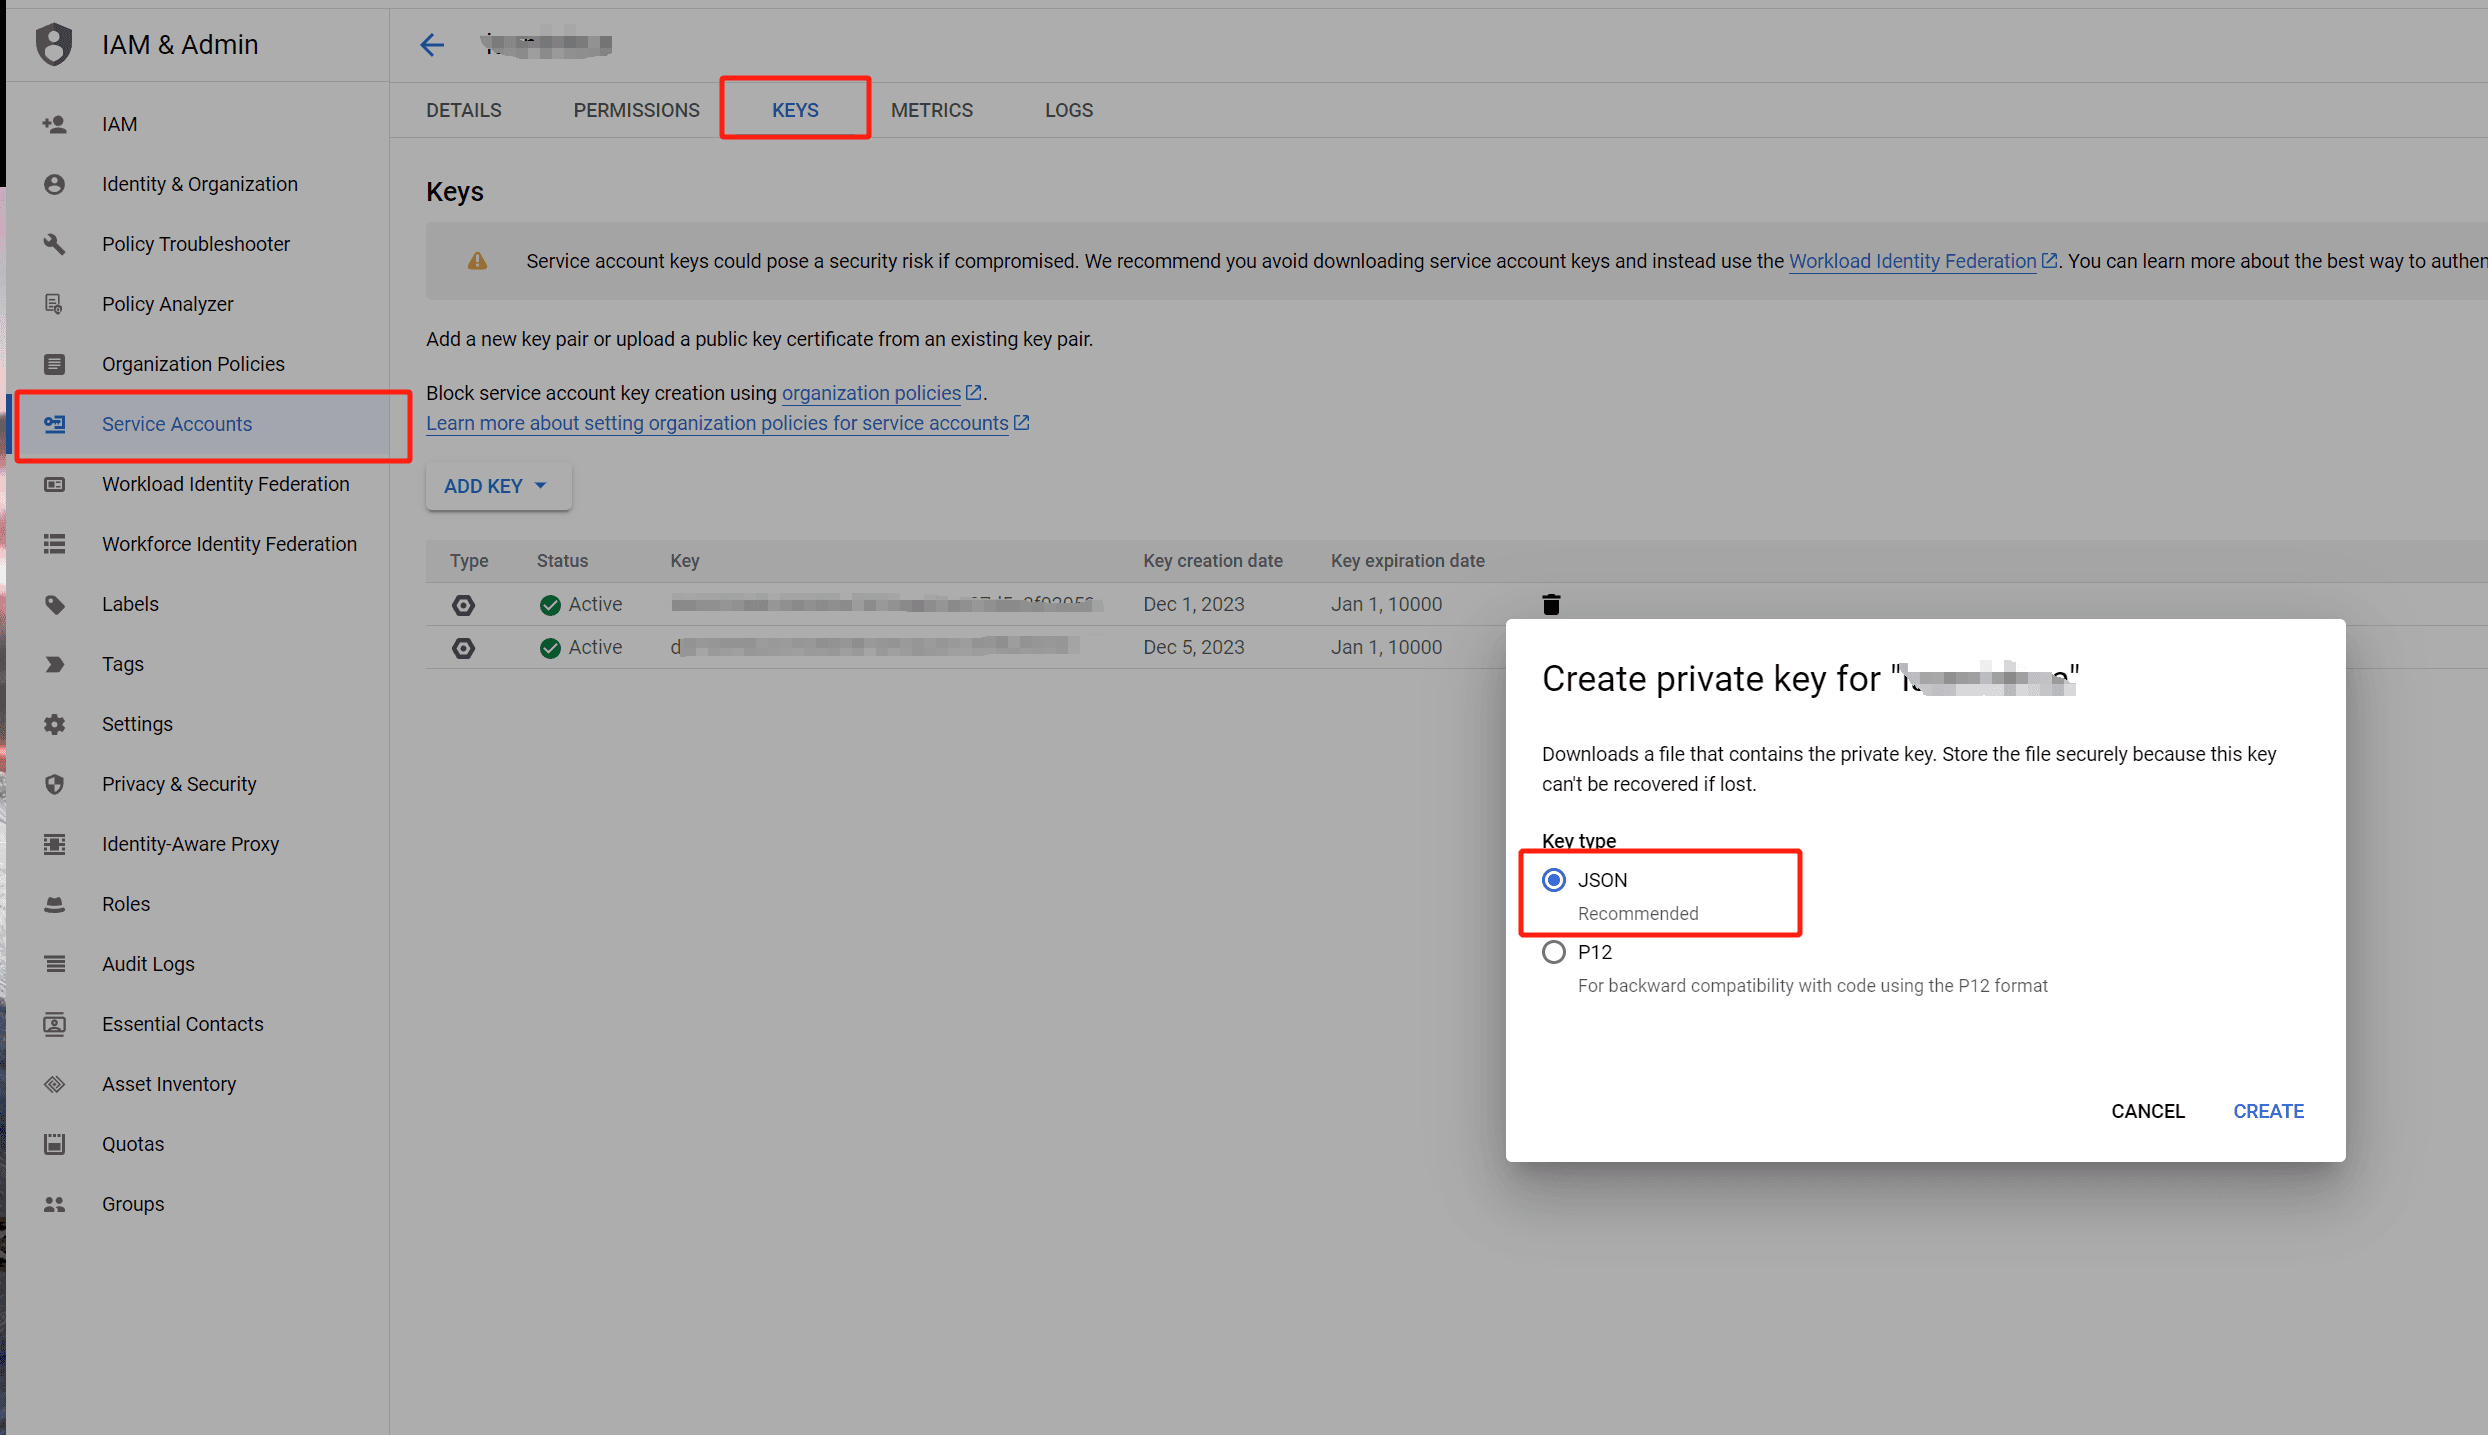
Task: Click the Service Accounts icon in sidebar
Action: click(55, 424)
